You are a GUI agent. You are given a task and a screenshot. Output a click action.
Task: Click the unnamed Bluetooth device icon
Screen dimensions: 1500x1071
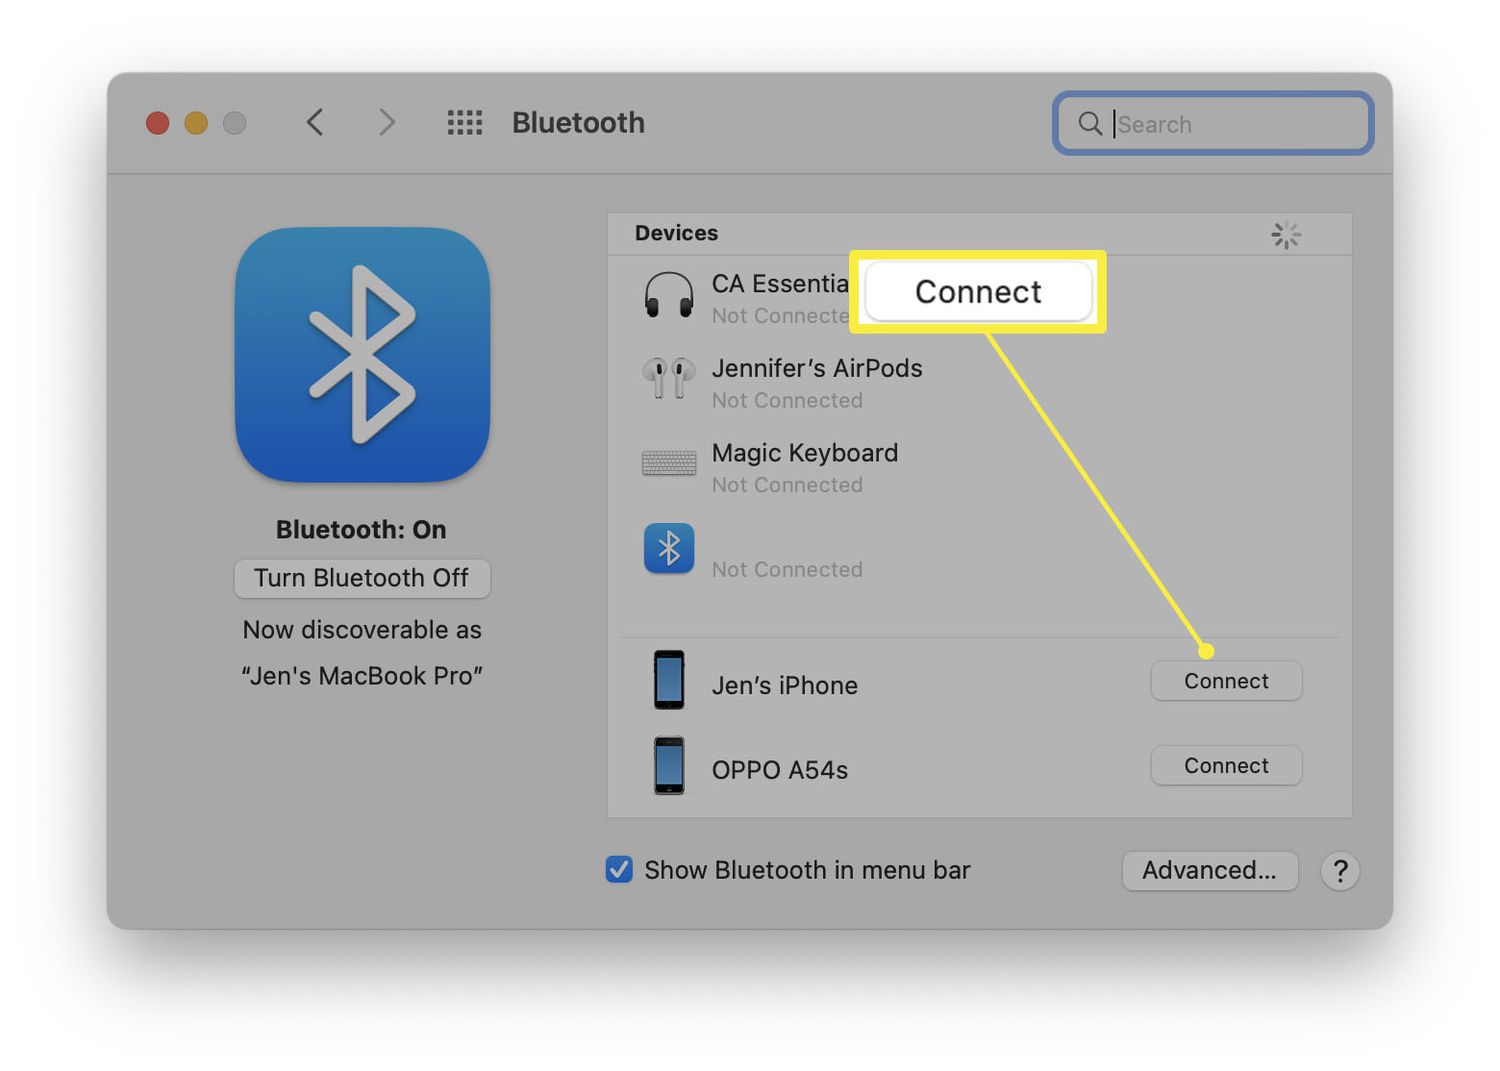point(668,548)
